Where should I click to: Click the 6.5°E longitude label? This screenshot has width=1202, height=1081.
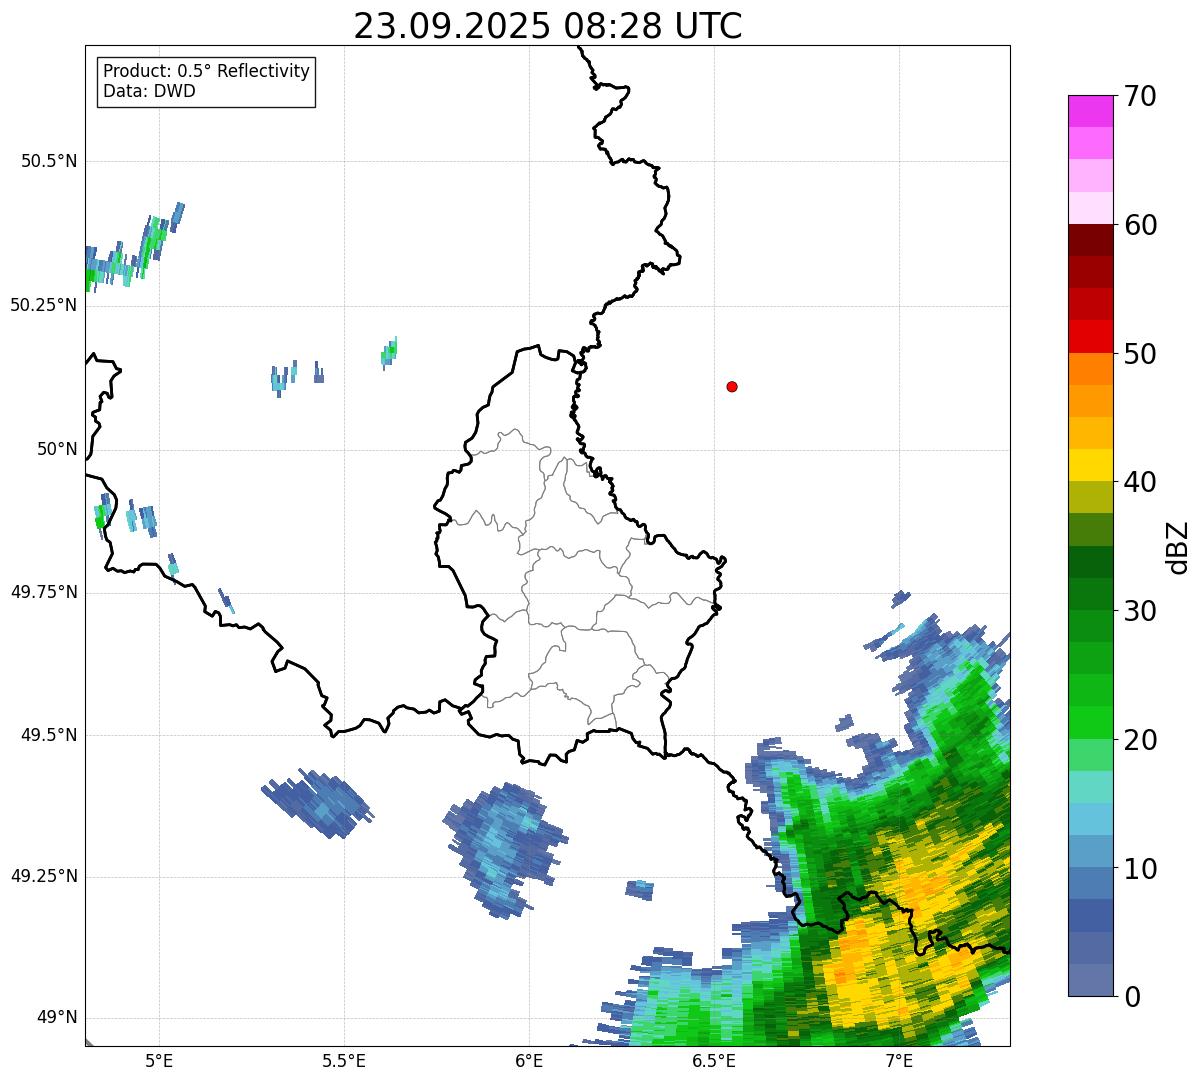(x=715, y=1060)
